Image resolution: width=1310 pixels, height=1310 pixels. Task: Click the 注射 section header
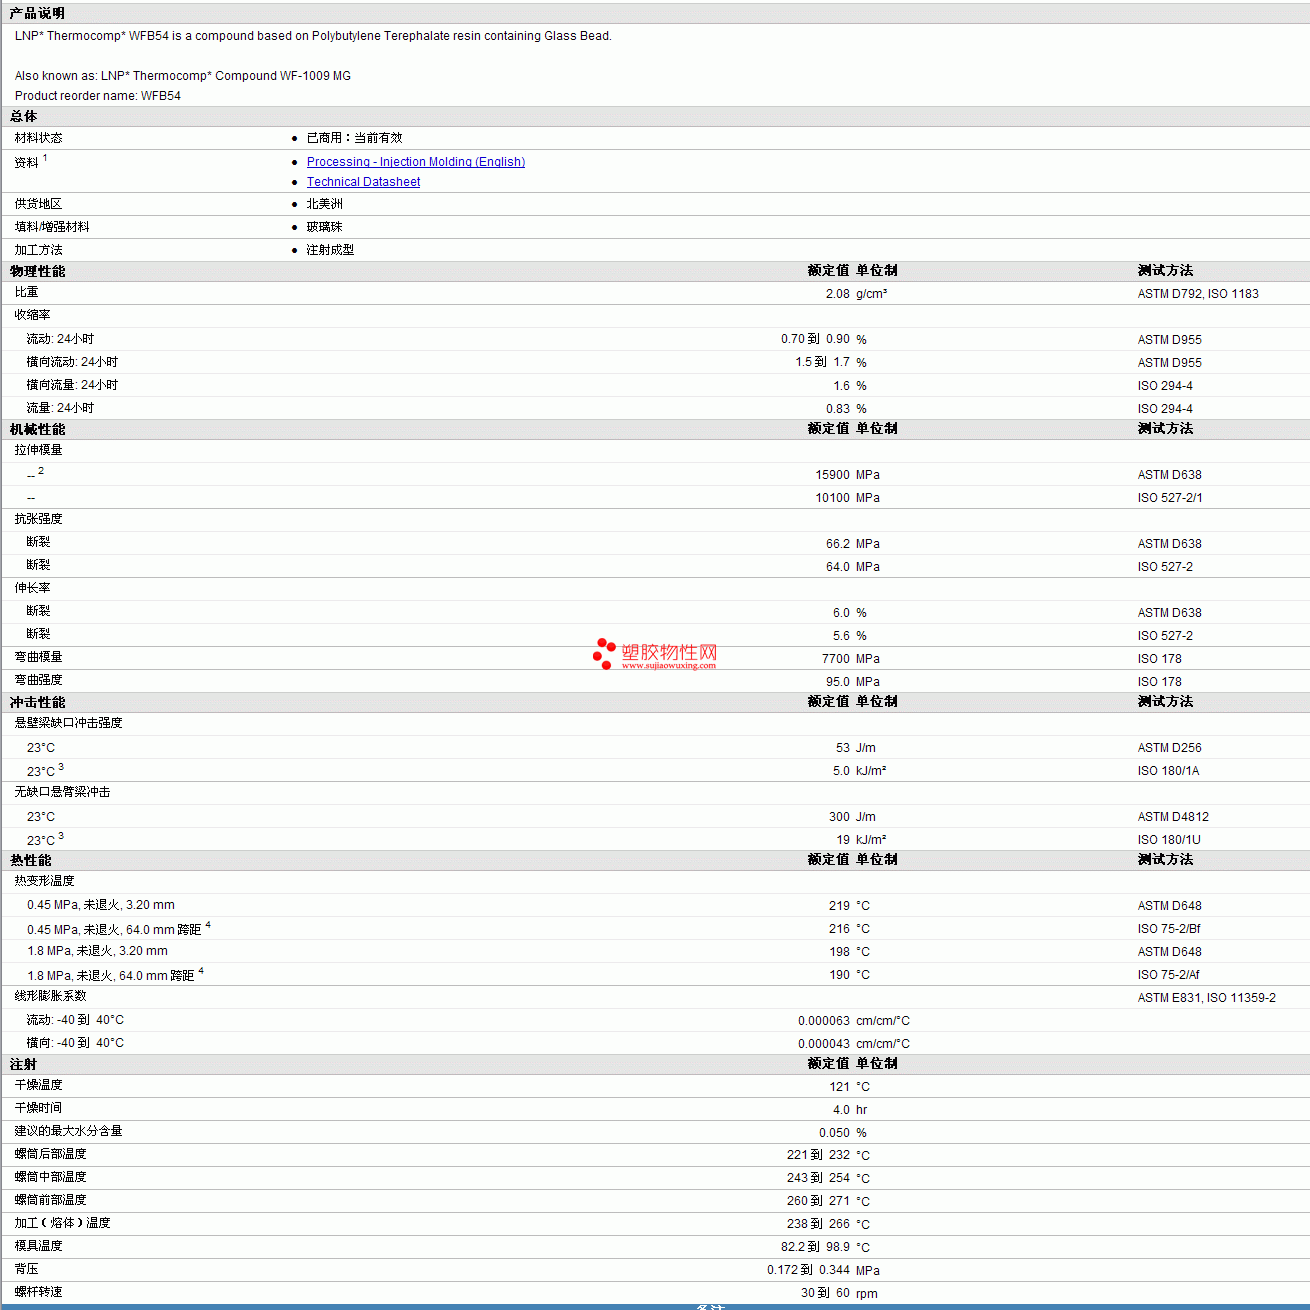coord(23,1064)
